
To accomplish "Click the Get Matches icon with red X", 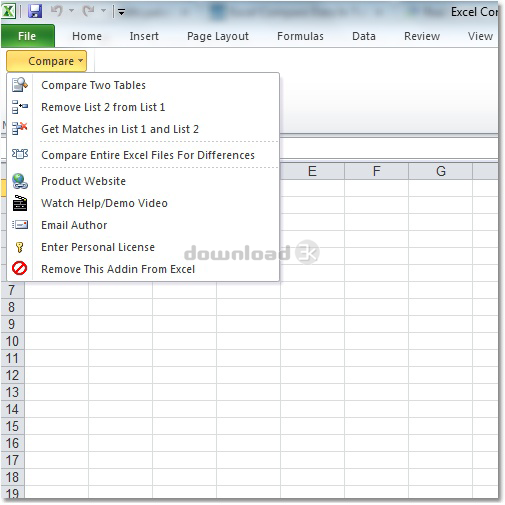I will [20, 128].
